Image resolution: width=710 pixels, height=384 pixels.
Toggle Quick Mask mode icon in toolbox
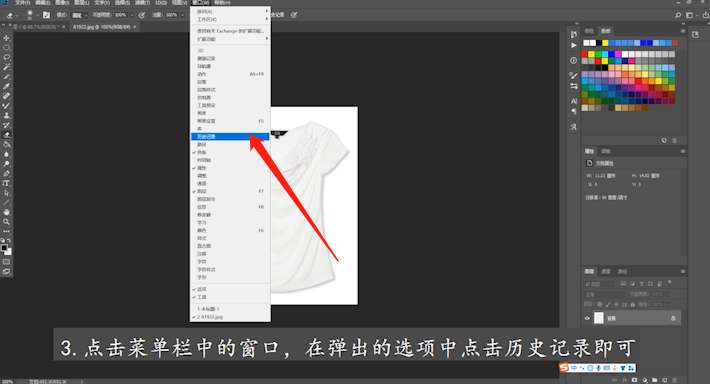[6, 262]
